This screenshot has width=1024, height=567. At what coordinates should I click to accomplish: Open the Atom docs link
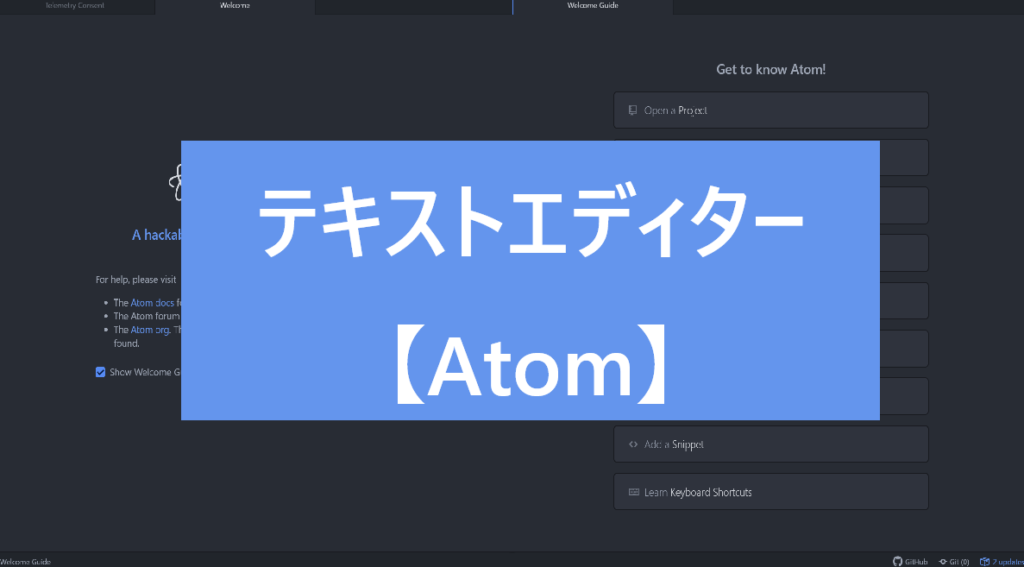tap(152, 303)
